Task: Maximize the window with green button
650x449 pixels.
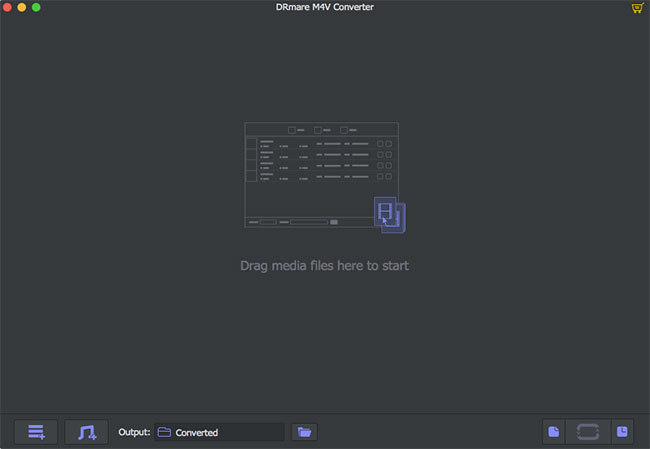Action: tap(37, 8)
